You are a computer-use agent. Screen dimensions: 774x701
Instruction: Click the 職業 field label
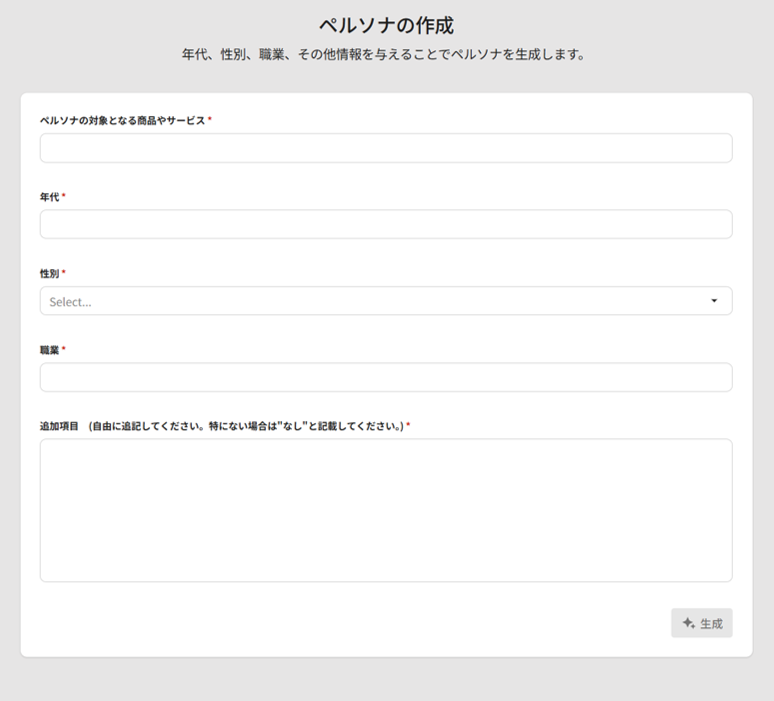49,350
